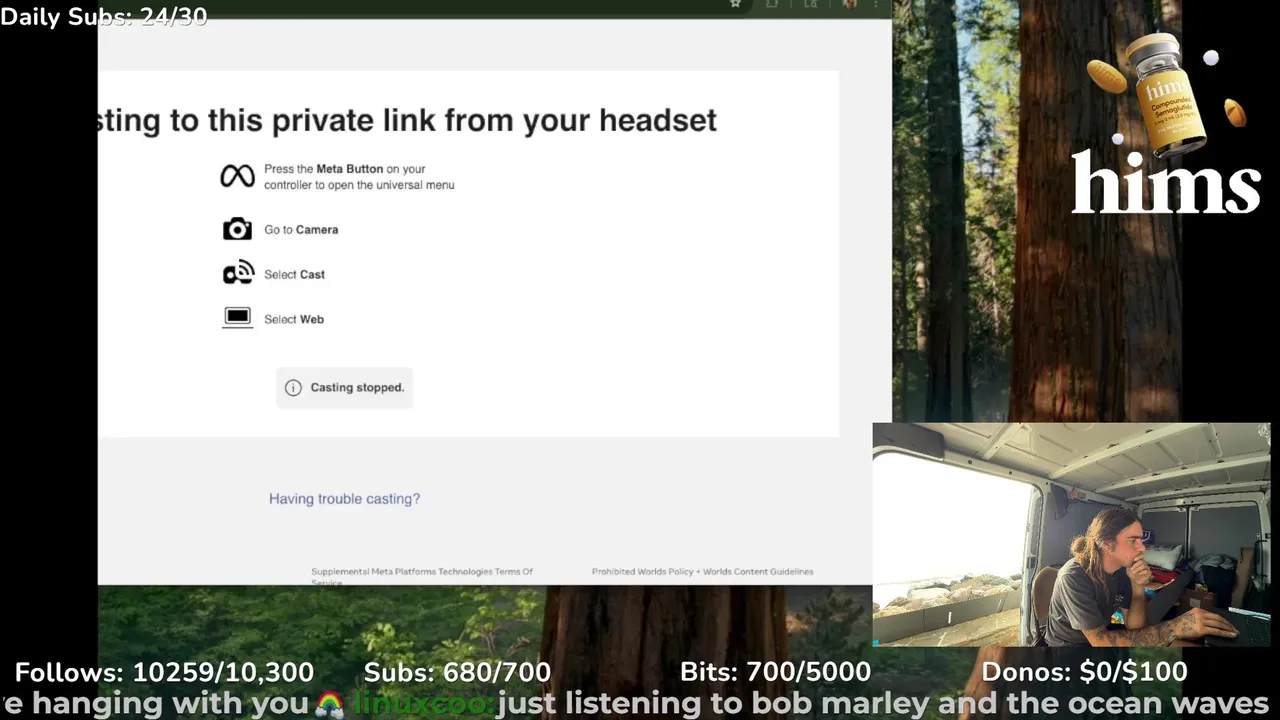Click the rainbow emoji in the chat ticker
The height and width of the screenshot is (720, 1280).
329,704
